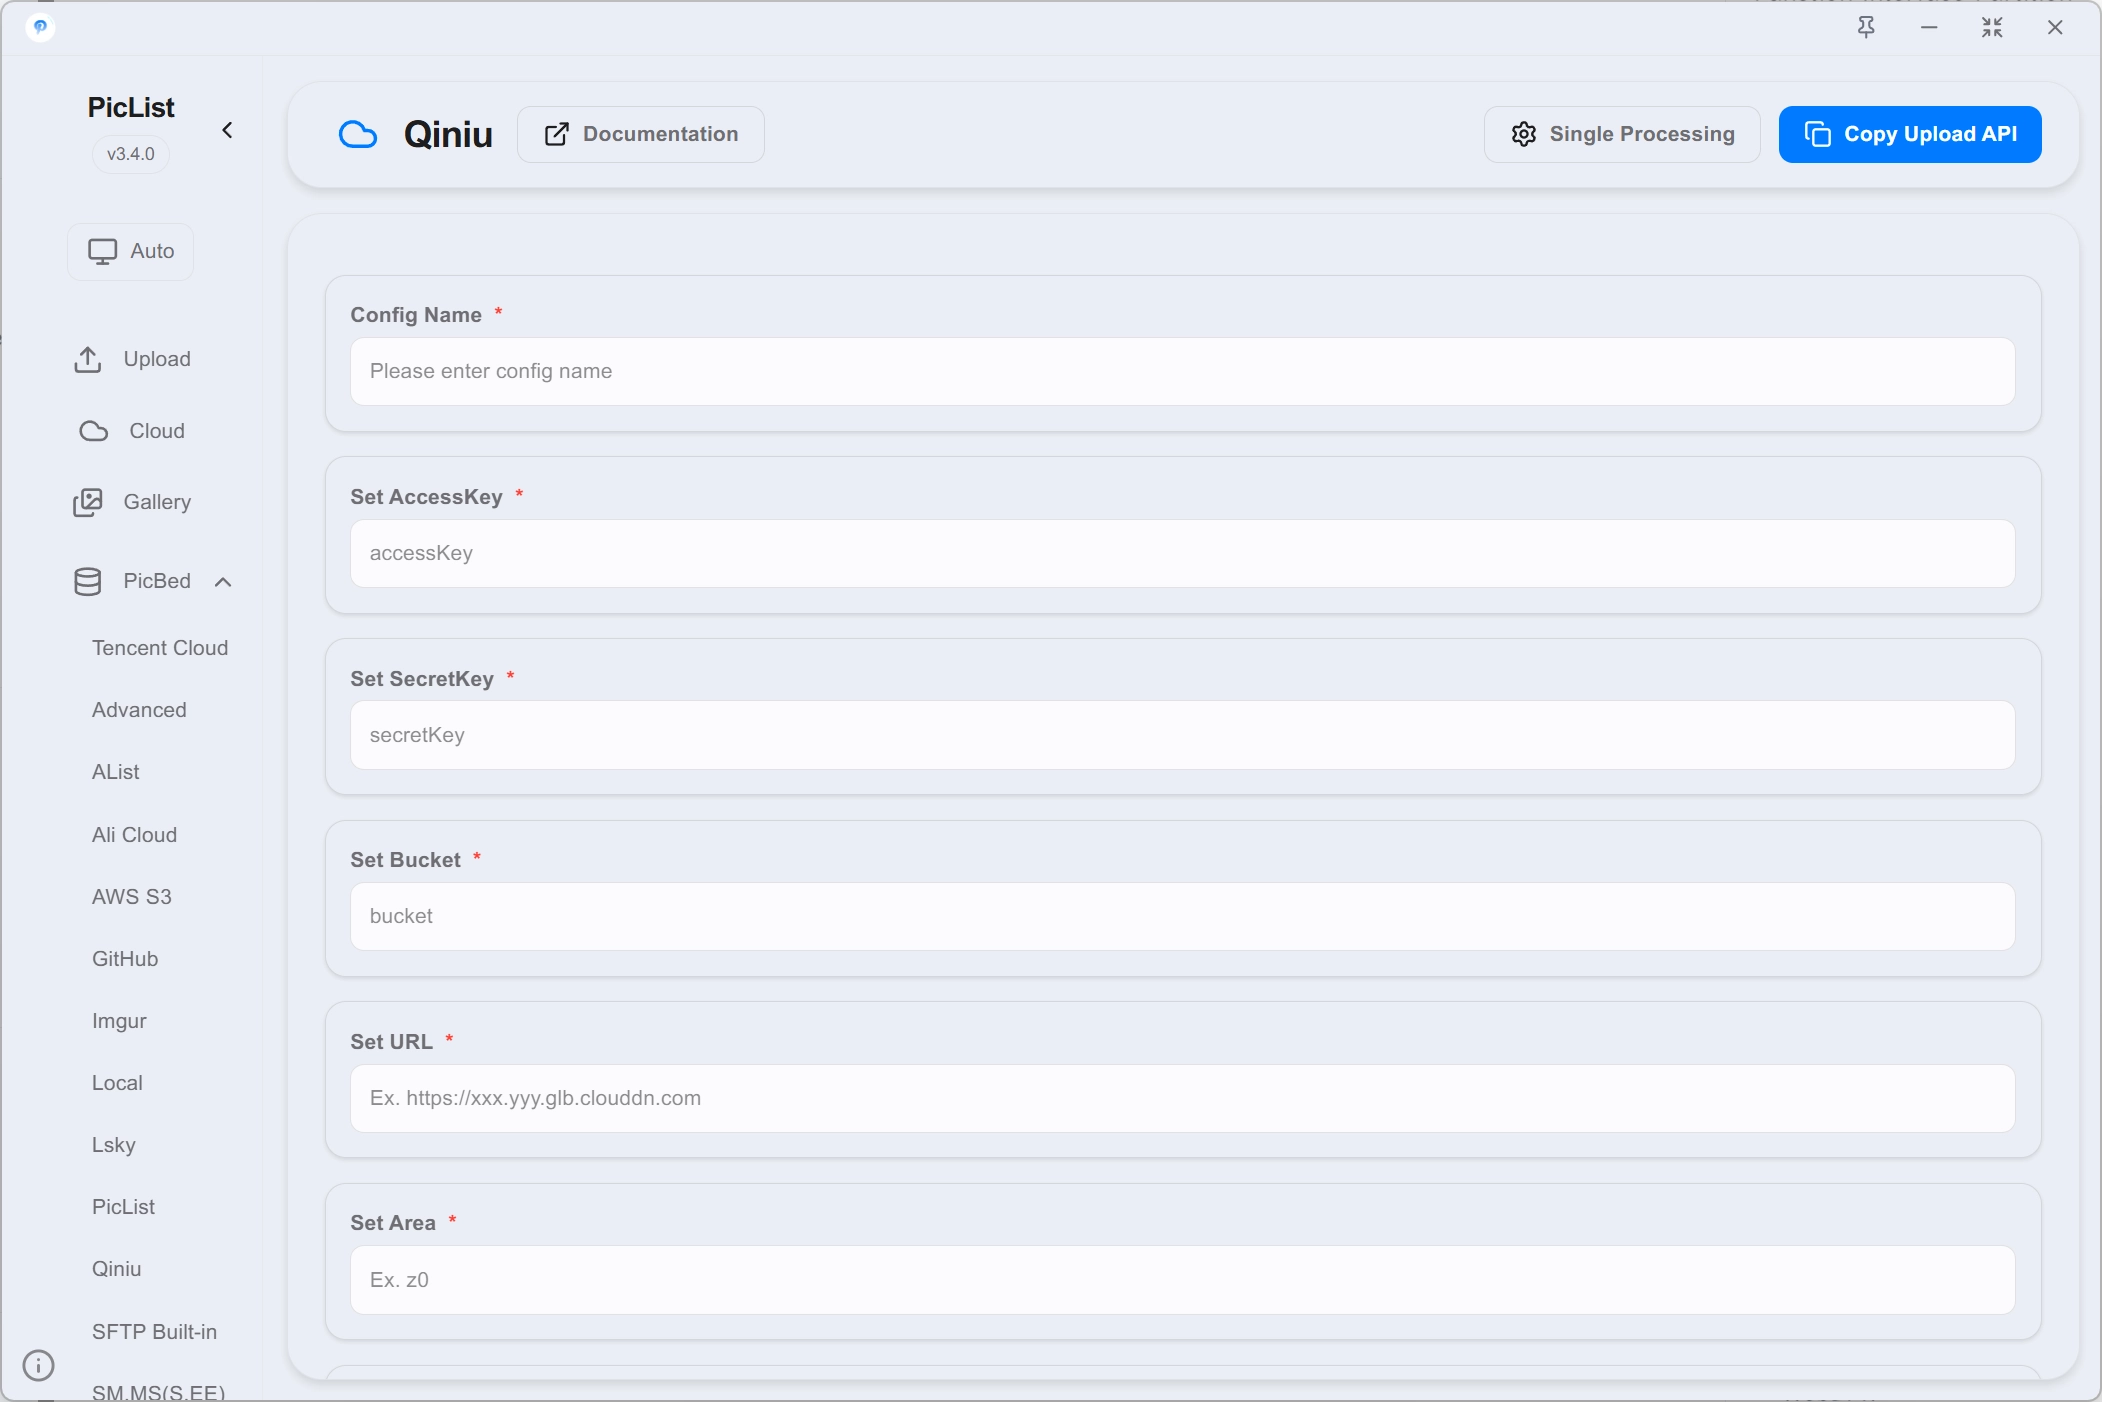Viewport: 2102px width, 1402px height.
Task: Select Local picbed
Action: tap(117, 1083)
